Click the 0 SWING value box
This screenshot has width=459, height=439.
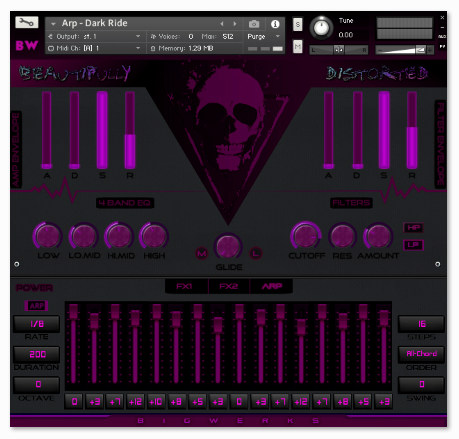(421, 385)
